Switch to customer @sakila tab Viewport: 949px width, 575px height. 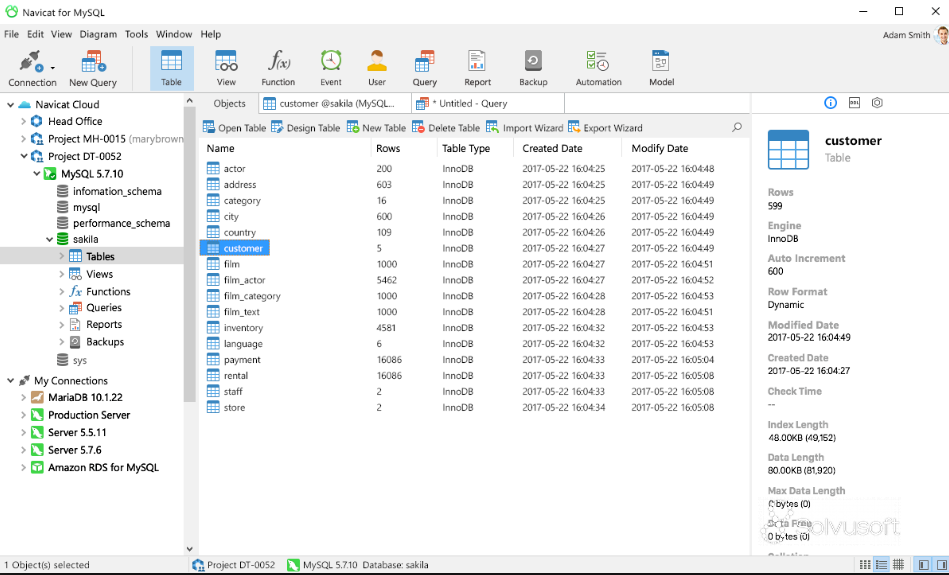coord(335,104)
